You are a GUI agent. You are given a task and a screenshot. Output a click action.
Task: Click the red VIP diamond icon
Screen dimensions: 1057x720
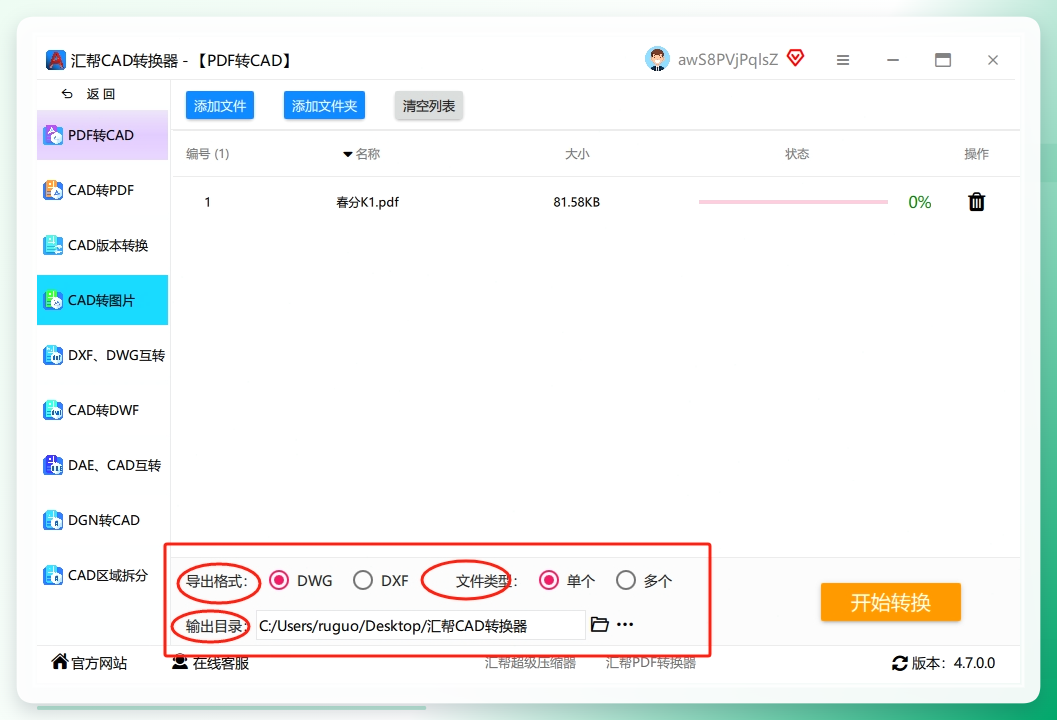tap(795, 58)
